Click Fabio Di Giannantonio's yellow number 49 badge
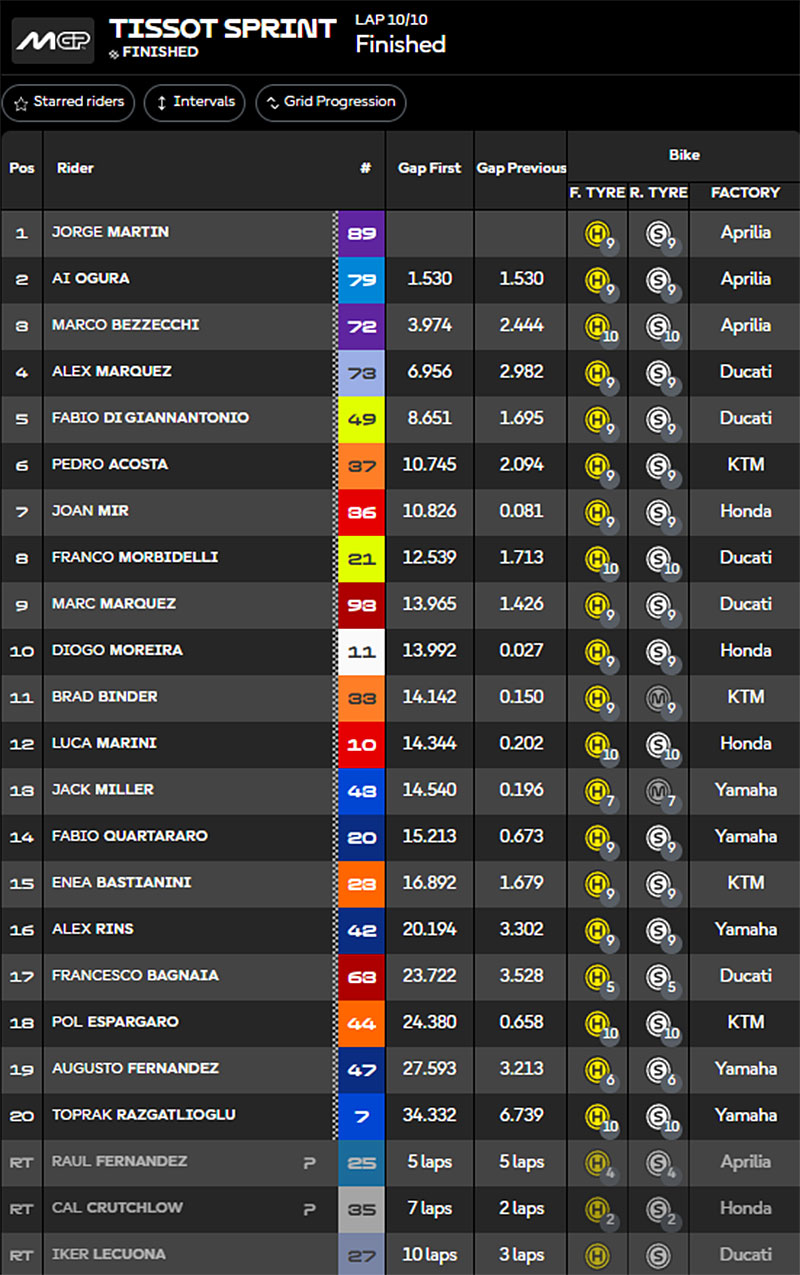Image resolution: width=800 pixels, height=1275 pixels. 361,418
